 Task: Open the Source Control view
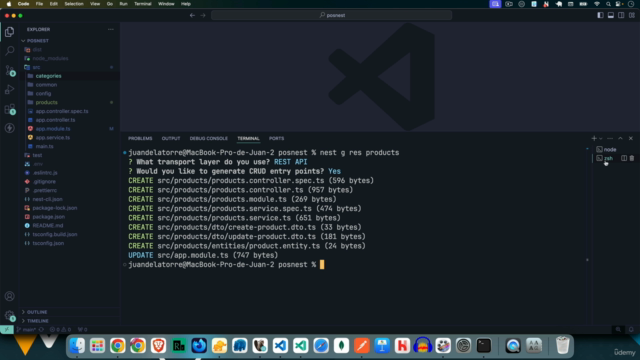coord(9,70)
